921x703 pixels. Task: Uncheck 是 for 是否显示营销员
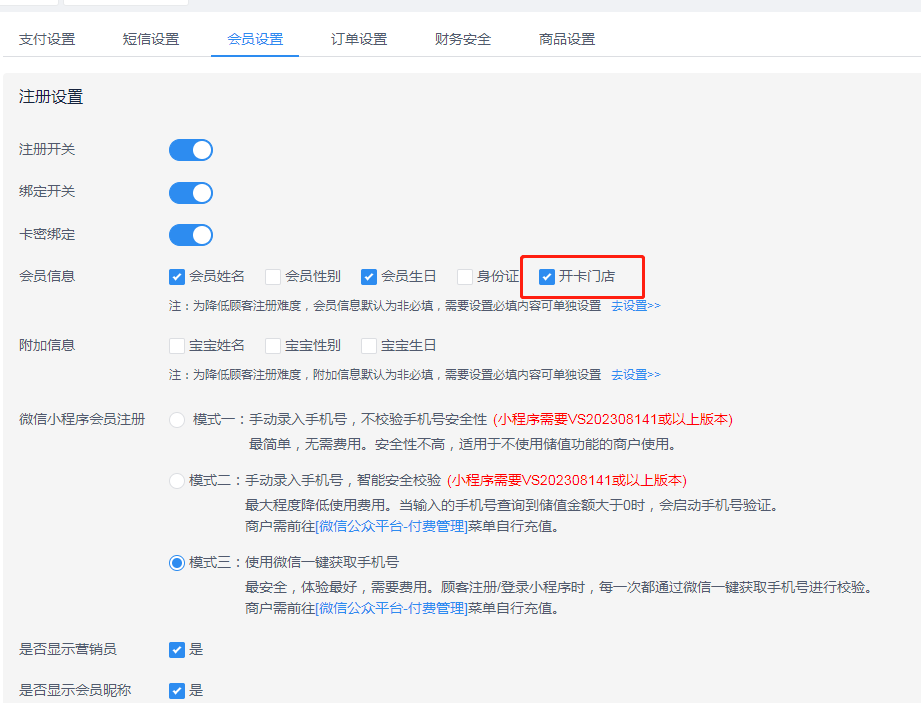click(x=177, y=650)
